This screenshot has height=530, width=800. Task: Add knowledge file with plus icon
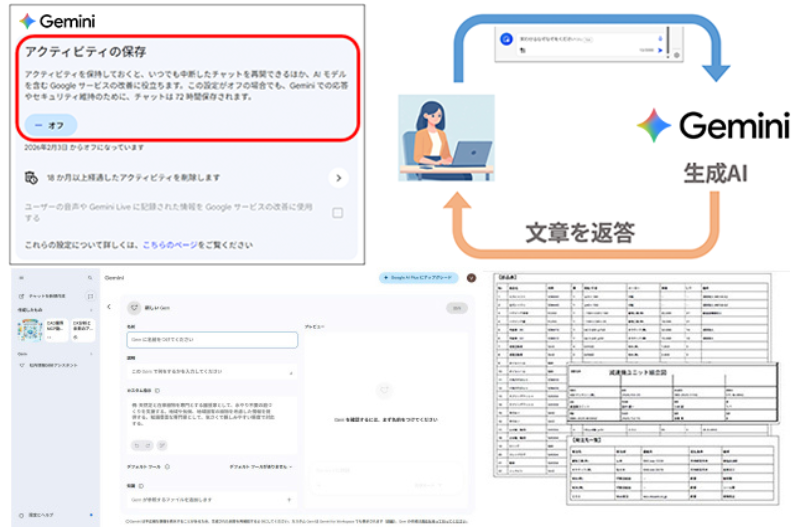click(x=289, y=500)
